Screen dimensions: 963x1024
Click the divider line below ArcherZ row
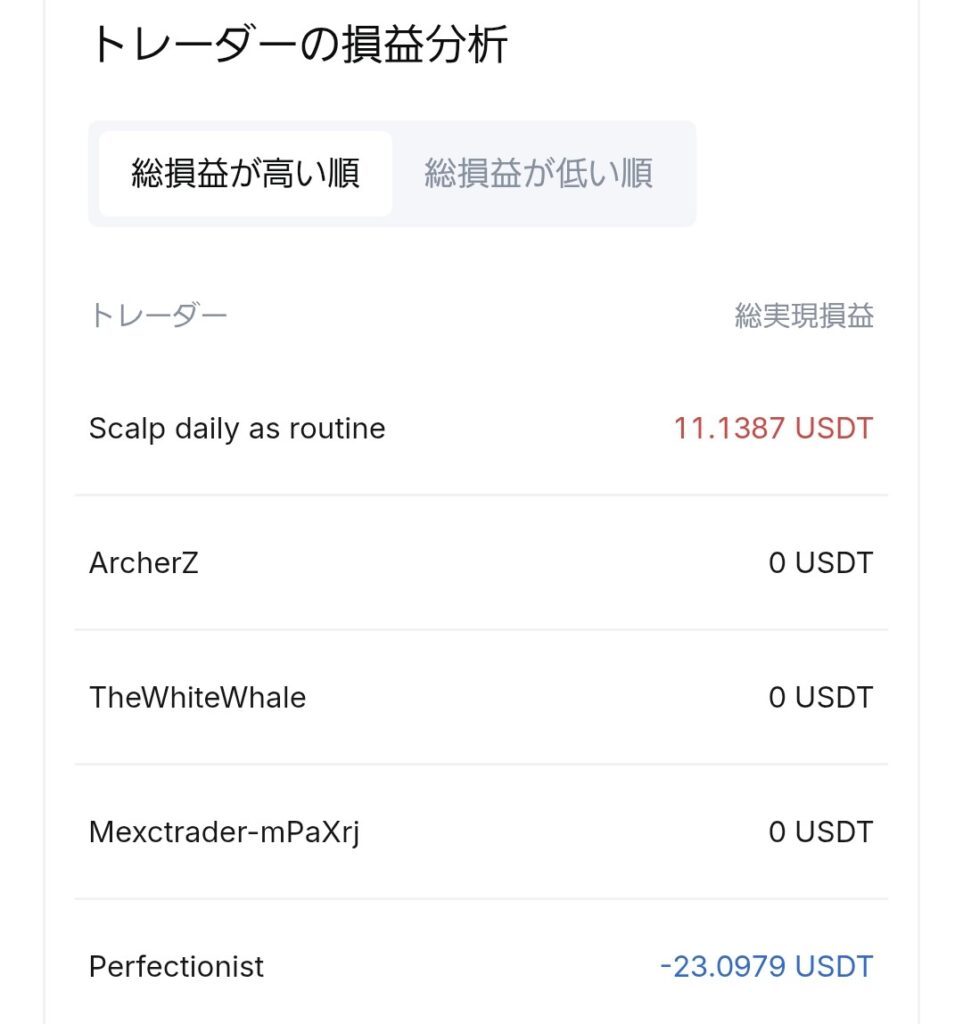(480, 630)
